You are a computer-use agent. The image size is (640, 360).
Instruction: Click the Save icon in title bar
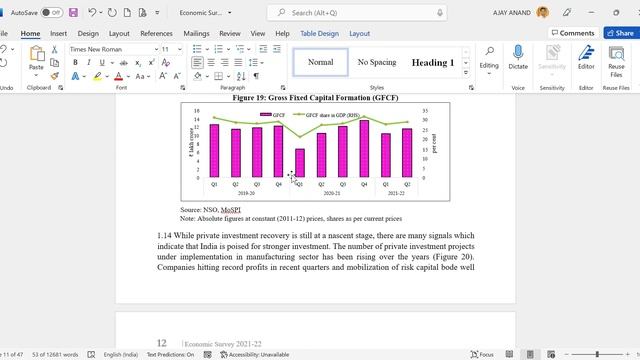pyautogui.click(x=73, y=13)
